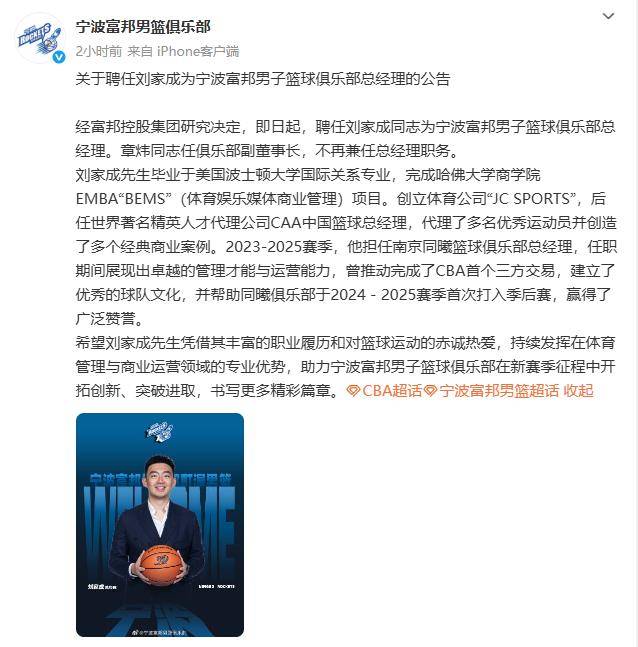Select the announcement title line 关于聘任刘家成
This screenshot has height=647, width=638.
(262, 78)
